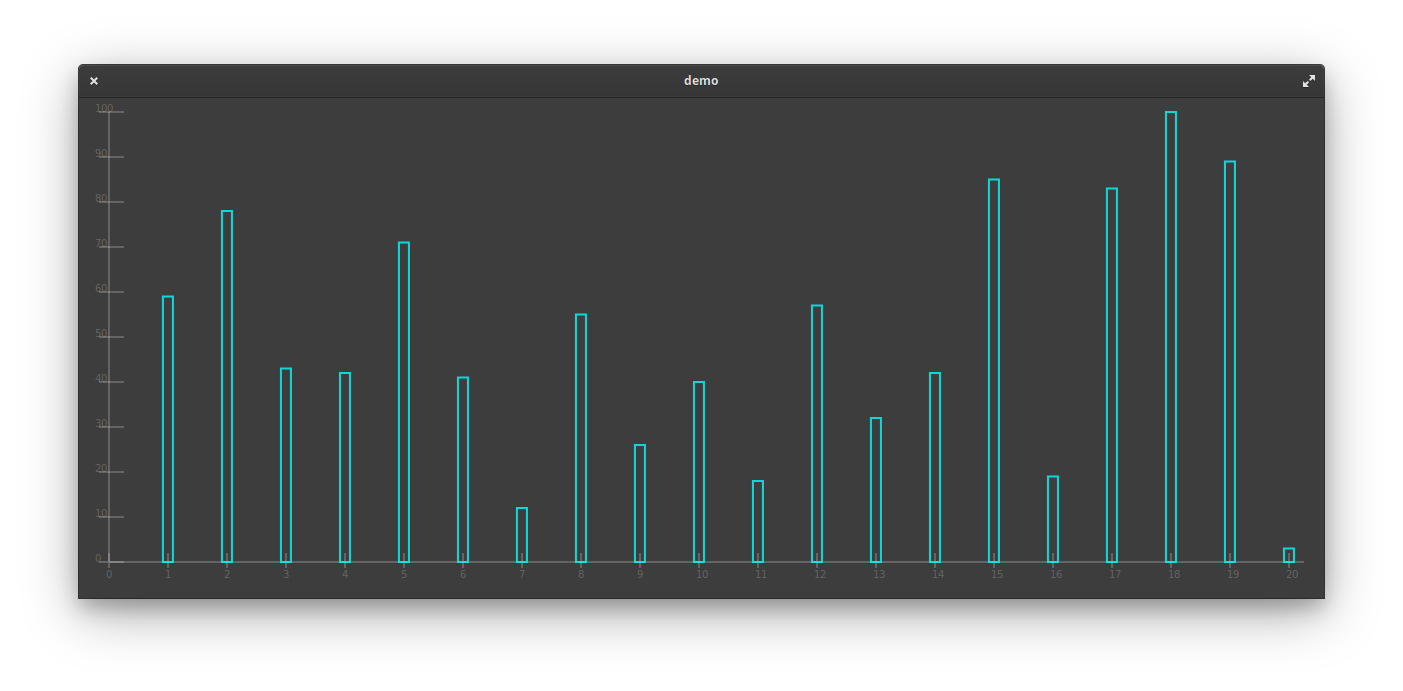
Task: Click the x-axis label 7
Action: pos(522,574)
